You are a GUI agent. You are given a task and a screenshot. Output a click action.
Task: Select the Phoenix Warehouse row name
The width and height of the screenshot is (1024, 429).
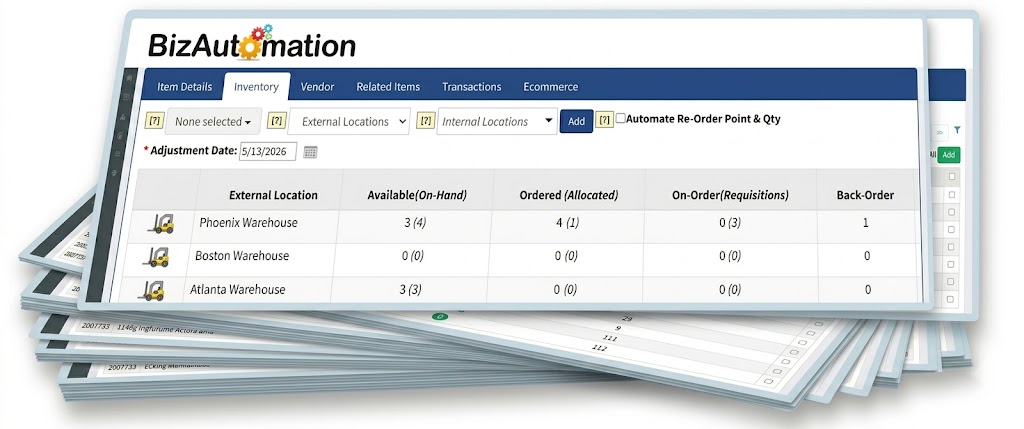(x=248, y=223)
